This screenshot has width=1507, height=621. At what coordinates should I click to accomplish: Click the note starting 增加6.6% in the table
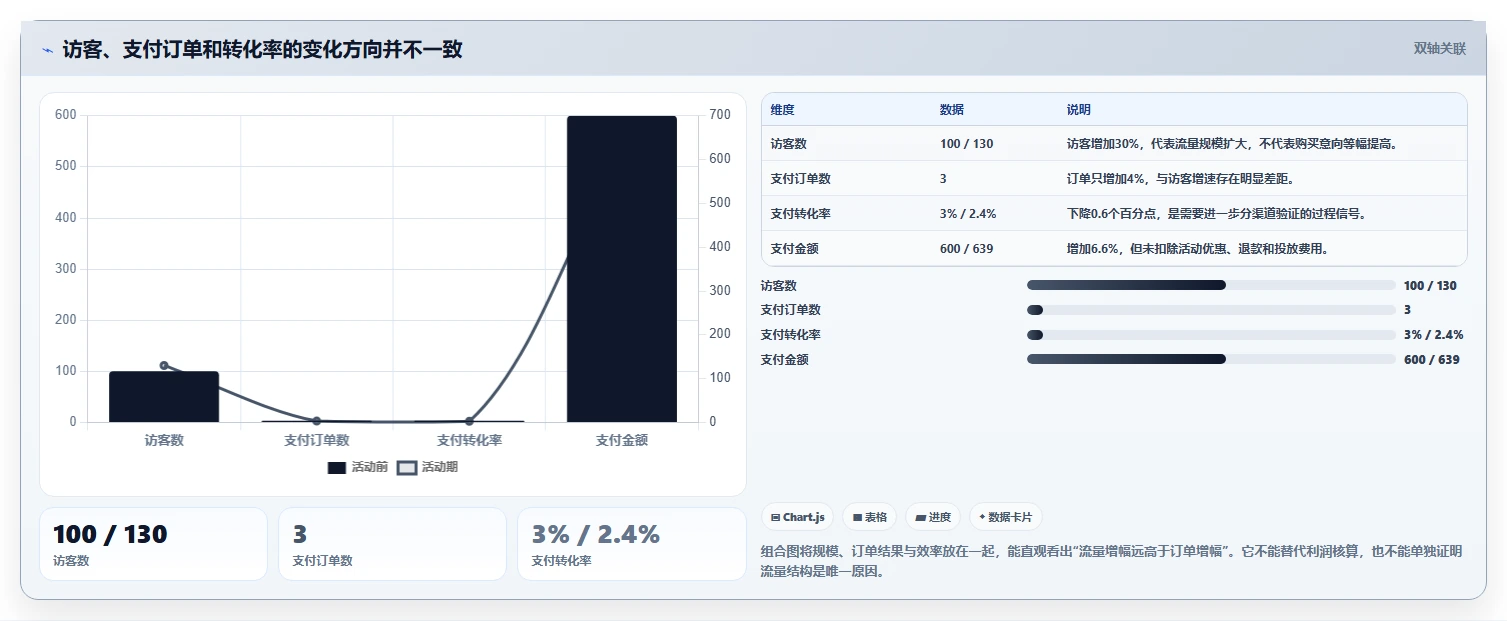1197,249
